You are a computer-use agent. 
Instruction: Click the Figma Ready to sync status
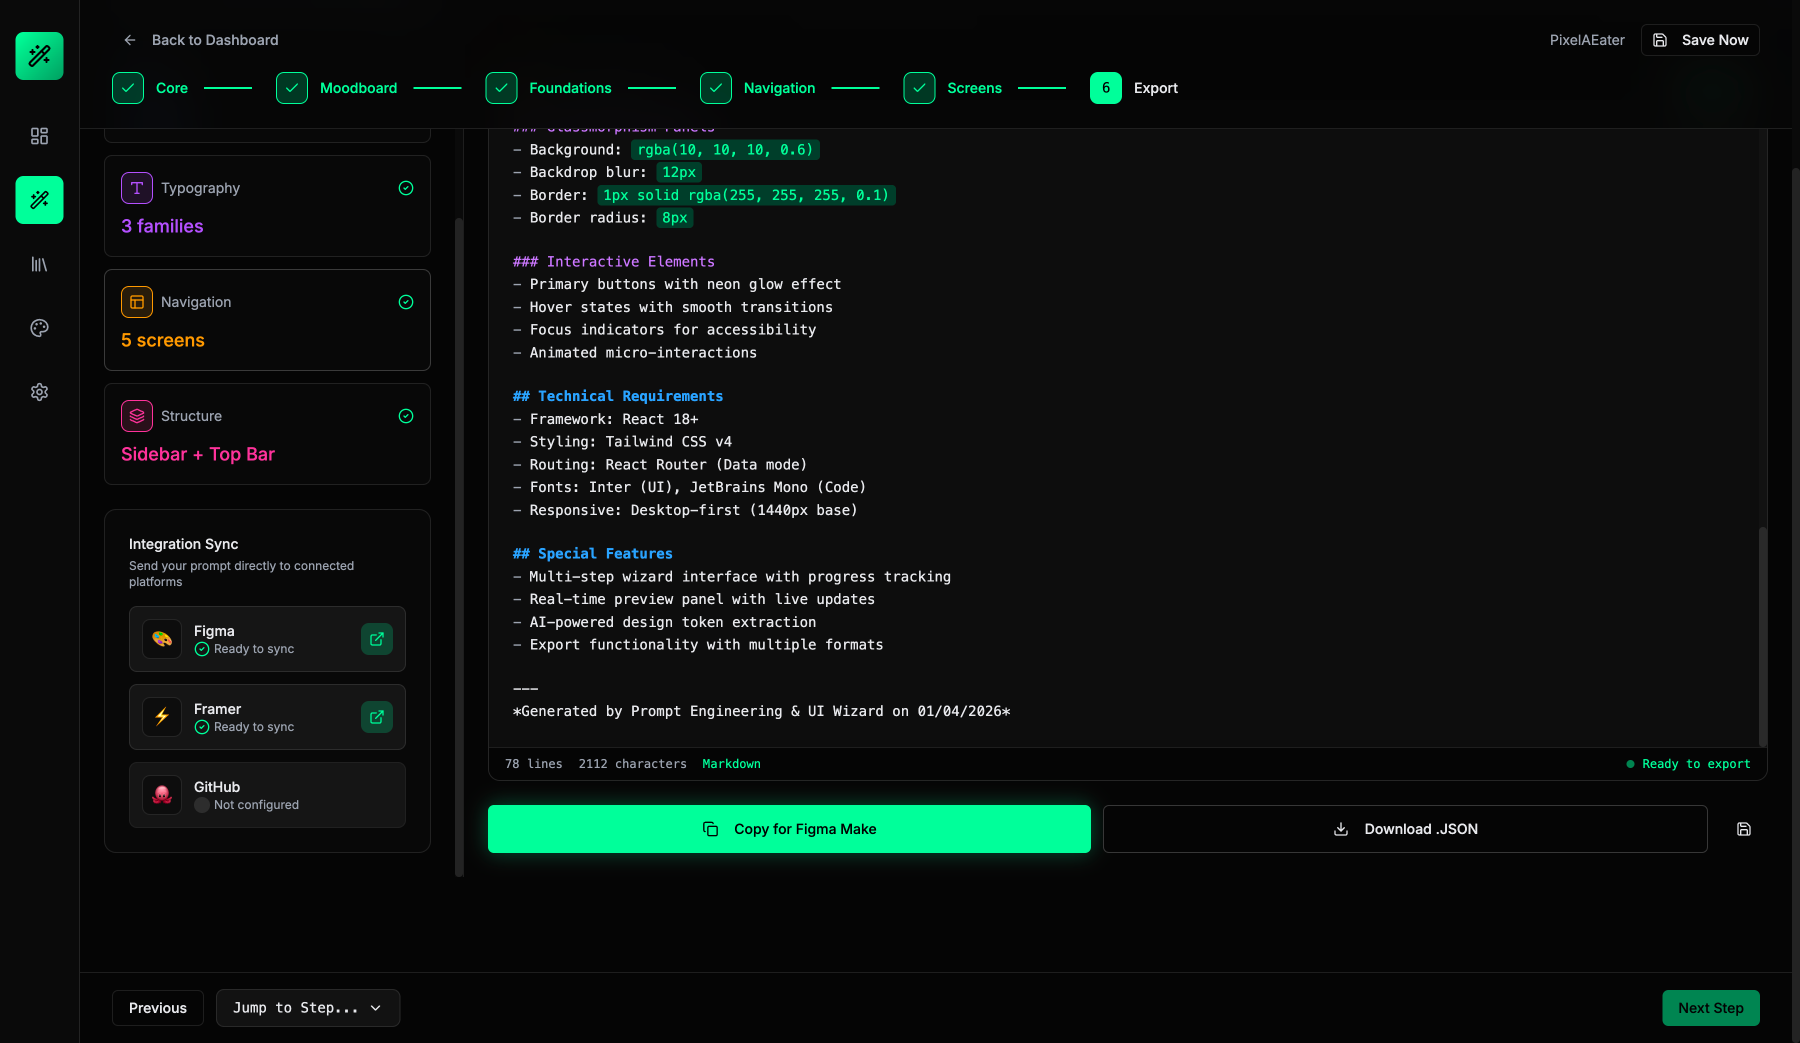click(245, 649)
